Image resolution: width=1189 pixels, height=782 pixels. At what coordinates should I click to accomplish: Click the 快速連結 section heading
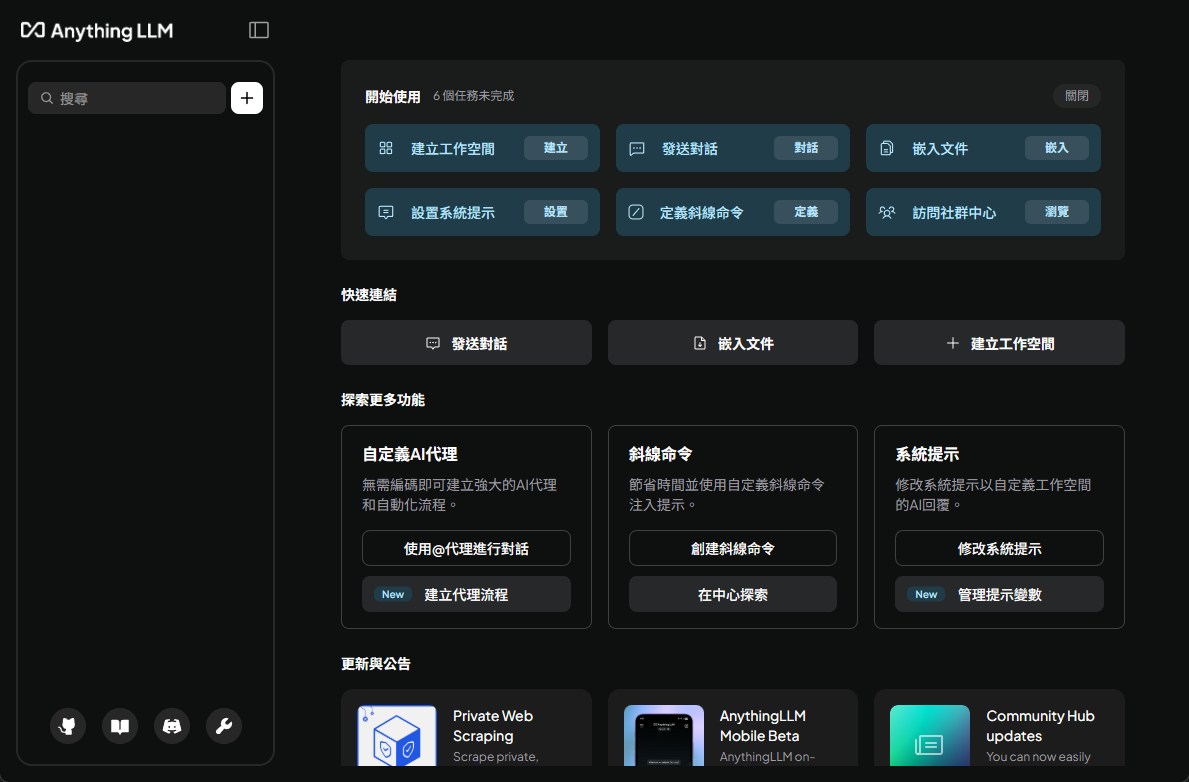(369, 294)
